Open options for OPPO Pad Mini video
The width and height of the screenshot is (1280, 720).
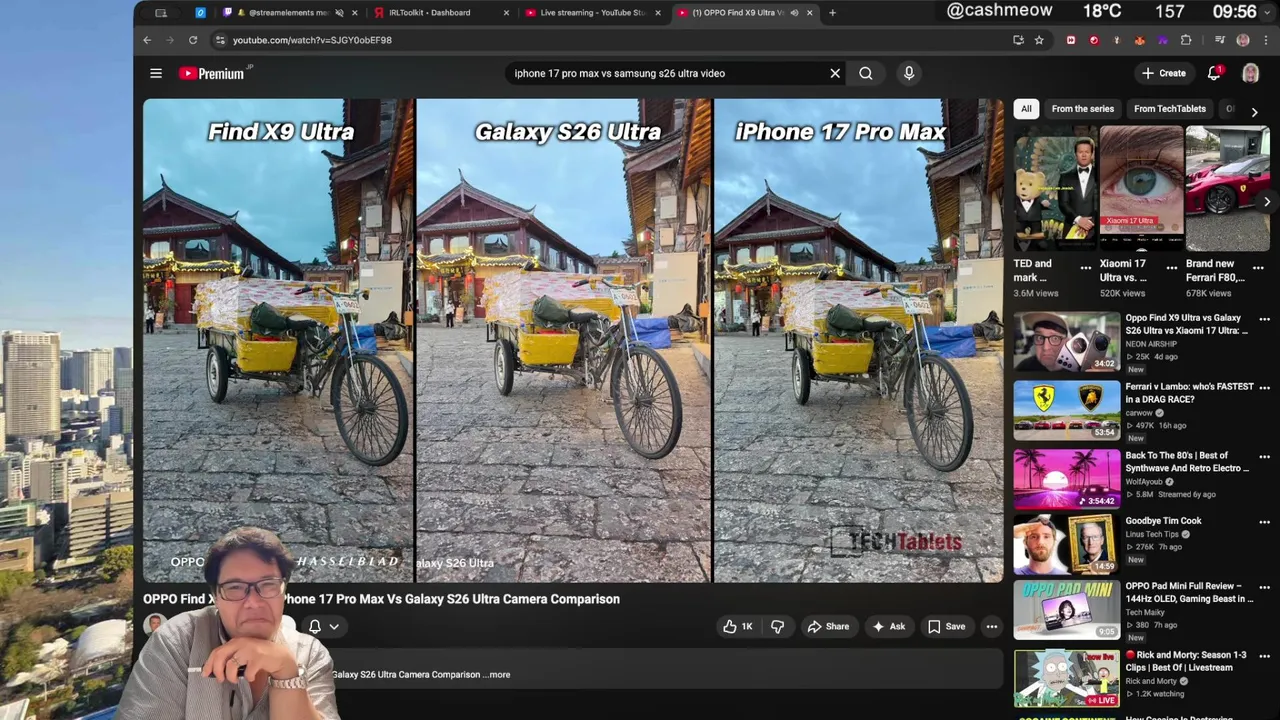pos(1264,587)
